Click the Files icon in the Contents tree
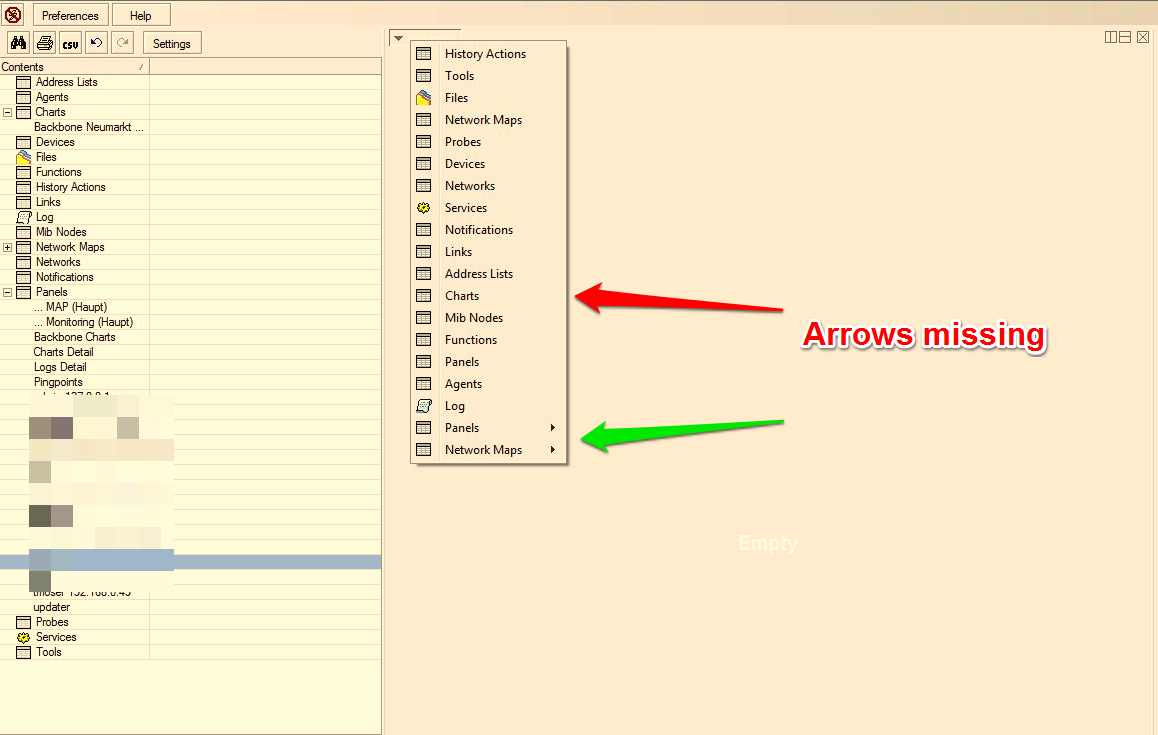The height and width of the screenshot is (735, 1158). point(24,157)
